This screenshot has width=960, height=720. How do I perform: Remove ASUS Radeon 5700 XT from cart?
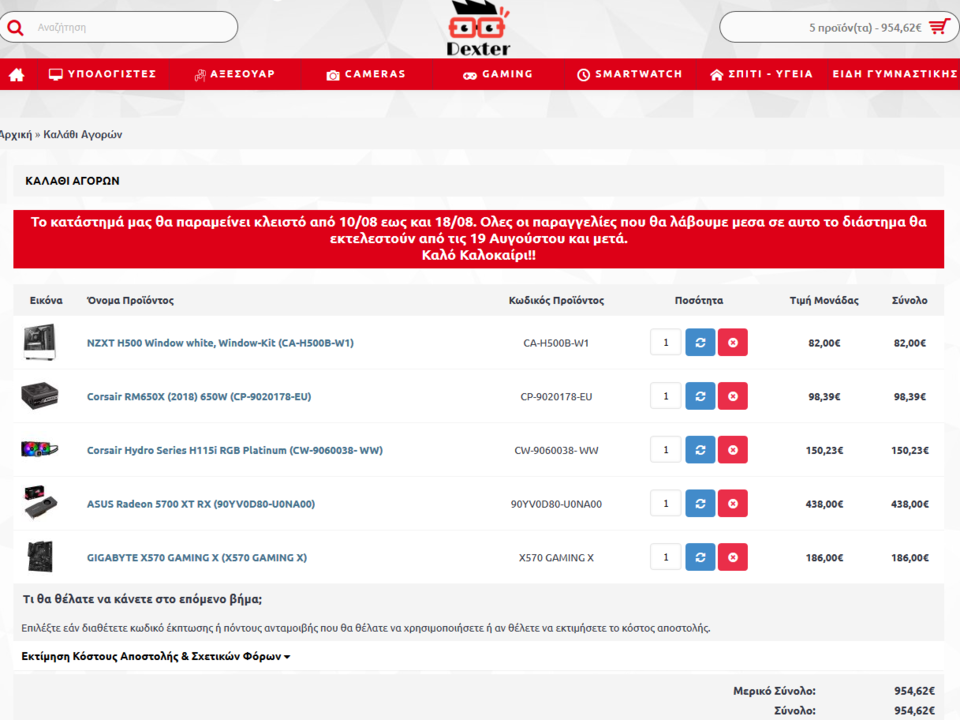tap(733, 503)
